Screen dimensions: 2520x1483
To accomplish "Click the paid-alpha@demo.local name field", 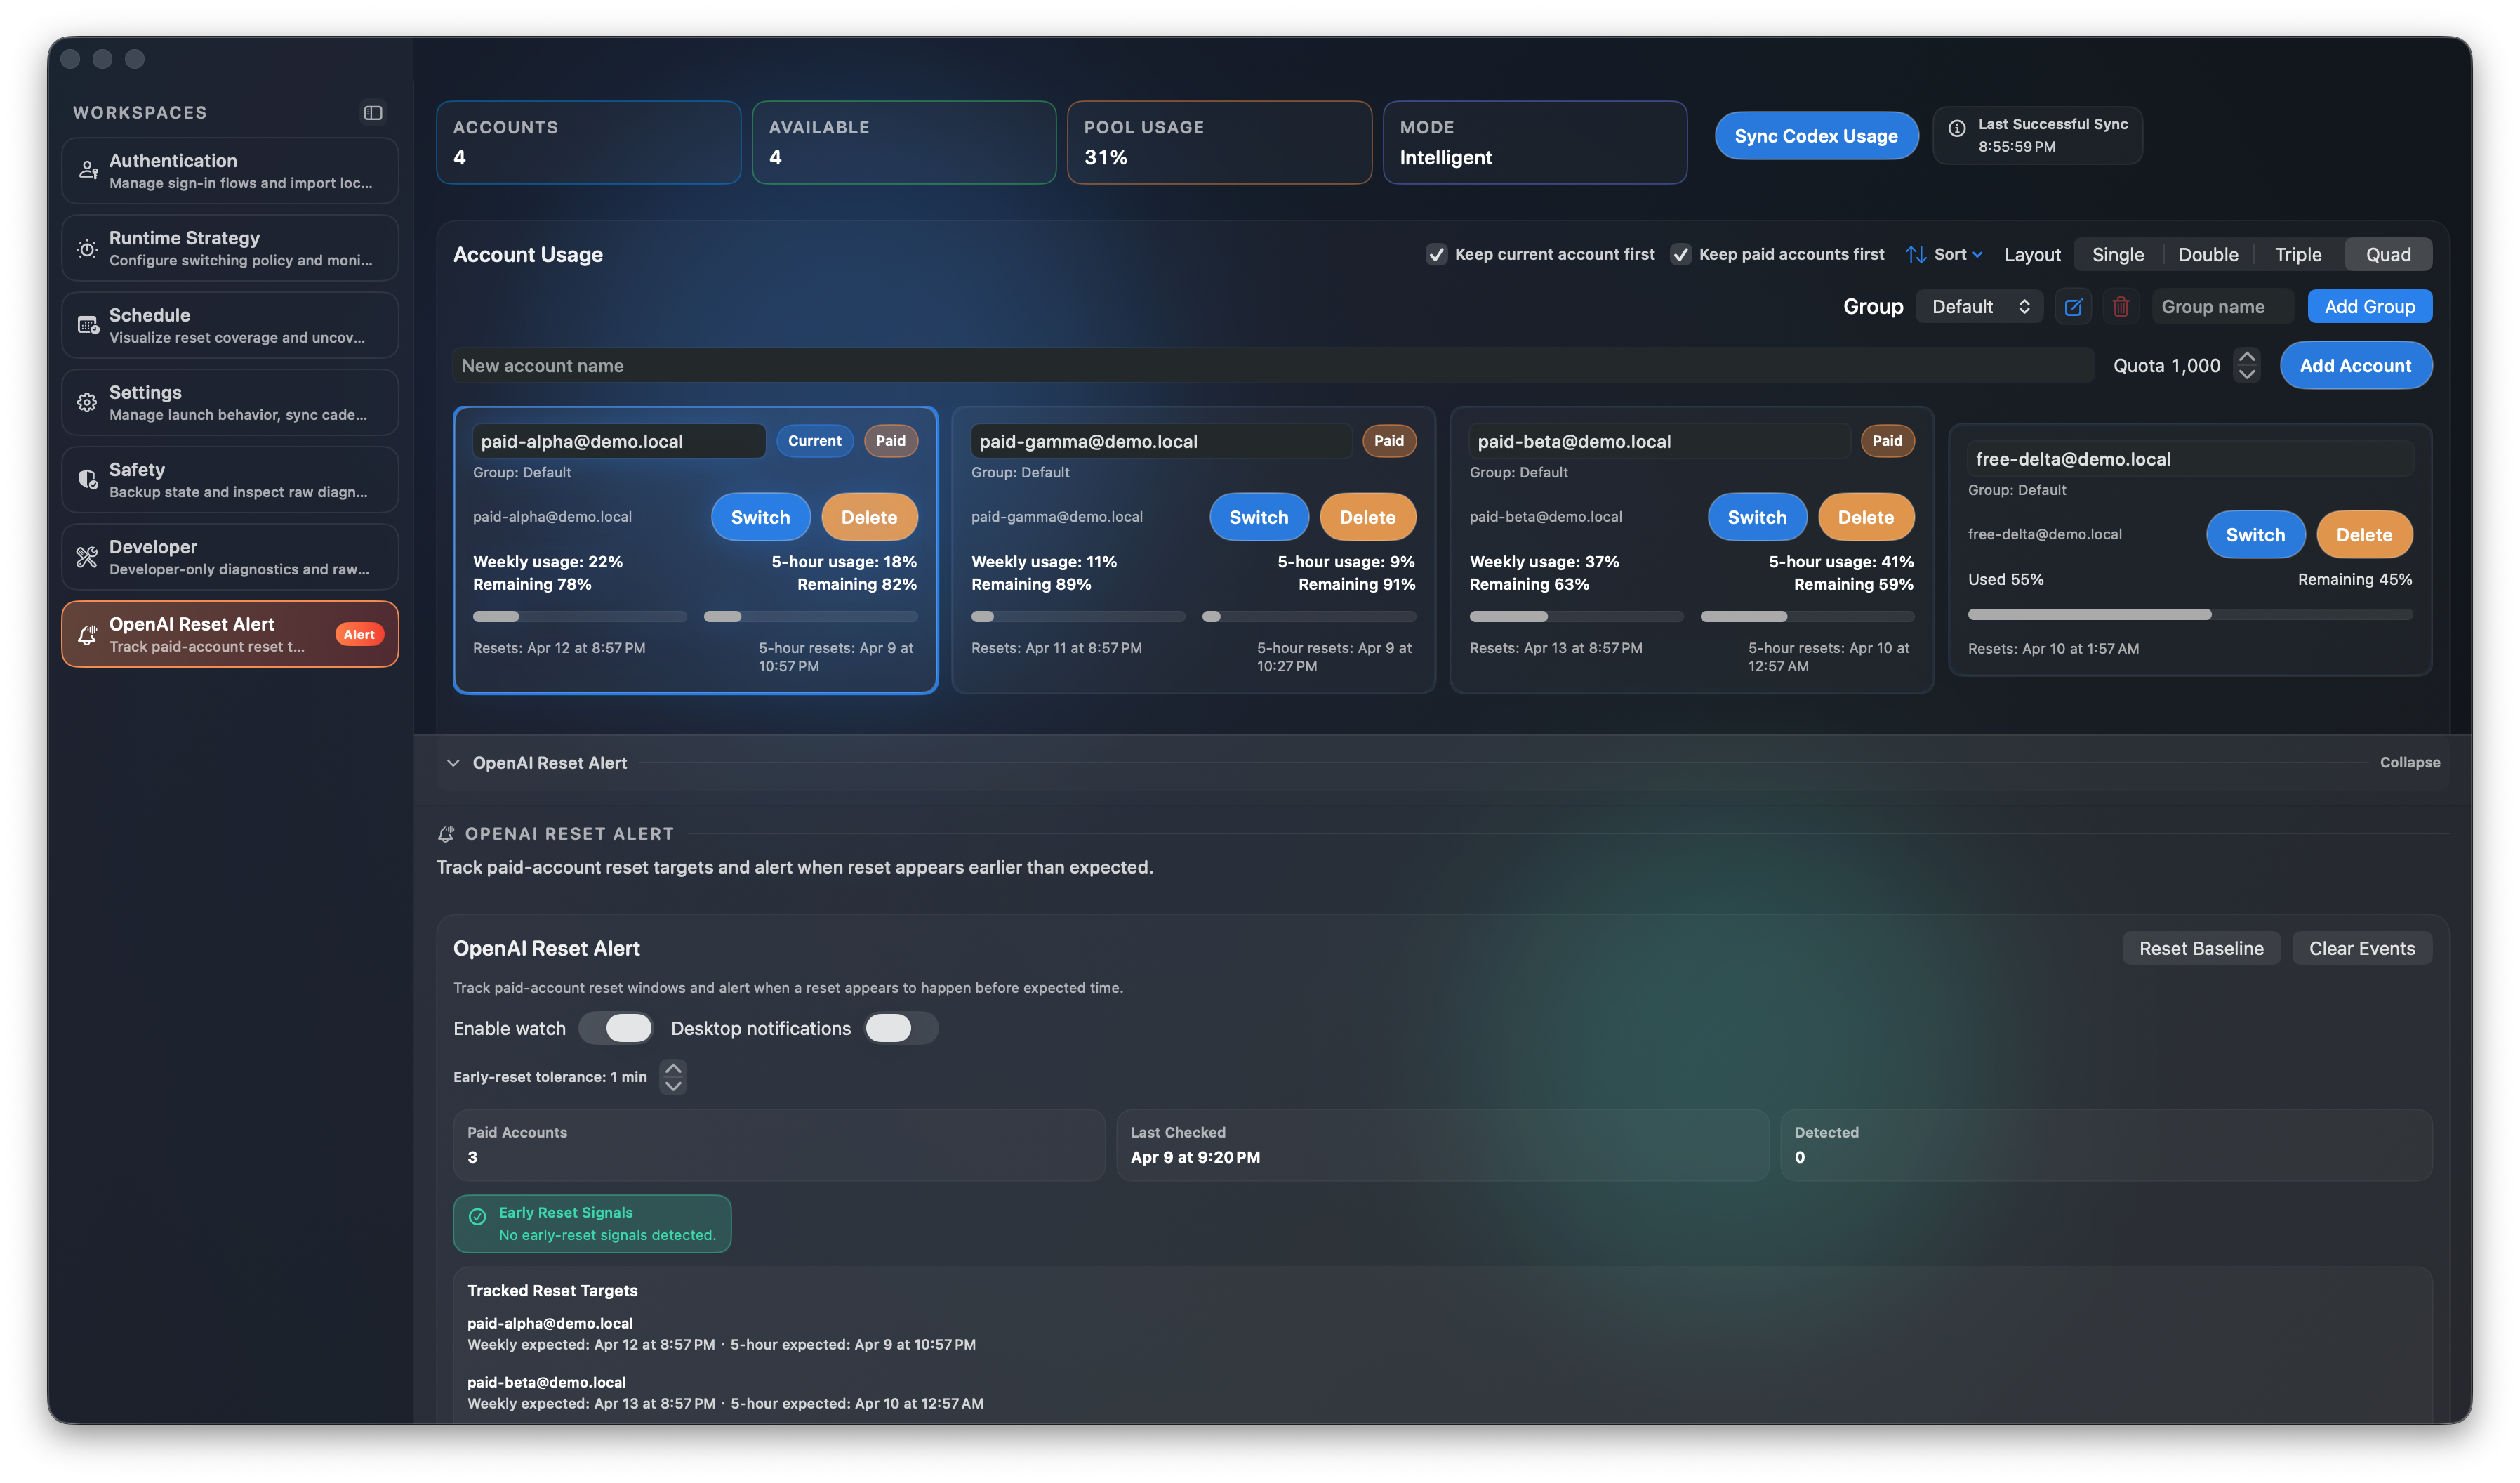I will pyautogui.click(x=619, y=441).
